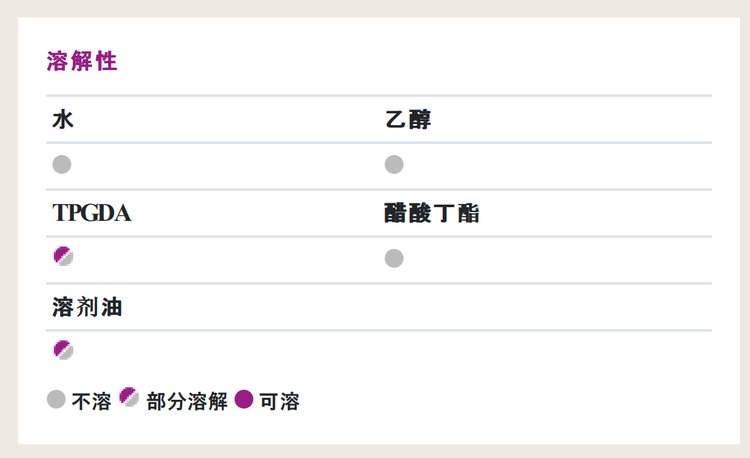Click the 醋酸丁酯 solvent label
The width and height of the screenshot is (750, 458).
[432, 213]
